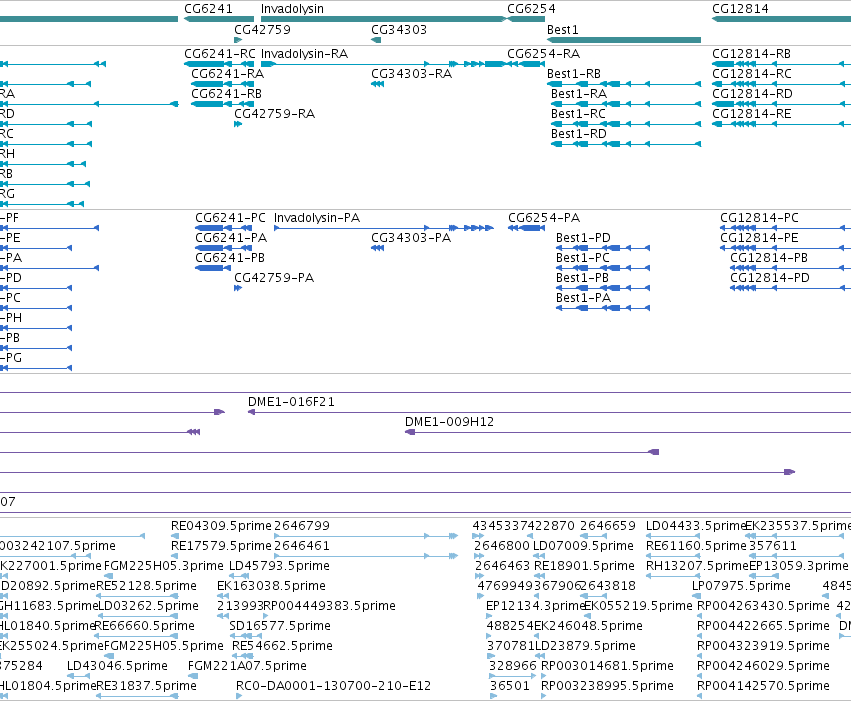851x701 pixels.
Task: Click EST EK246048.5prime
Action: [x=588, y=626]
